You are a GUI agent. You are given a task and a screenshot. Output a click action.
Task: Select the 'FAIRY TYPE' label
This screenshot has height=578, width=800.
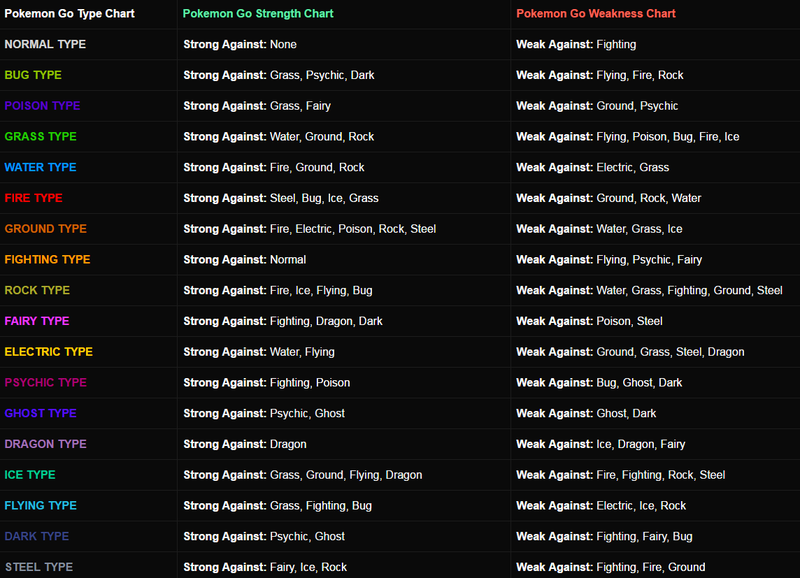coord(37,321)
